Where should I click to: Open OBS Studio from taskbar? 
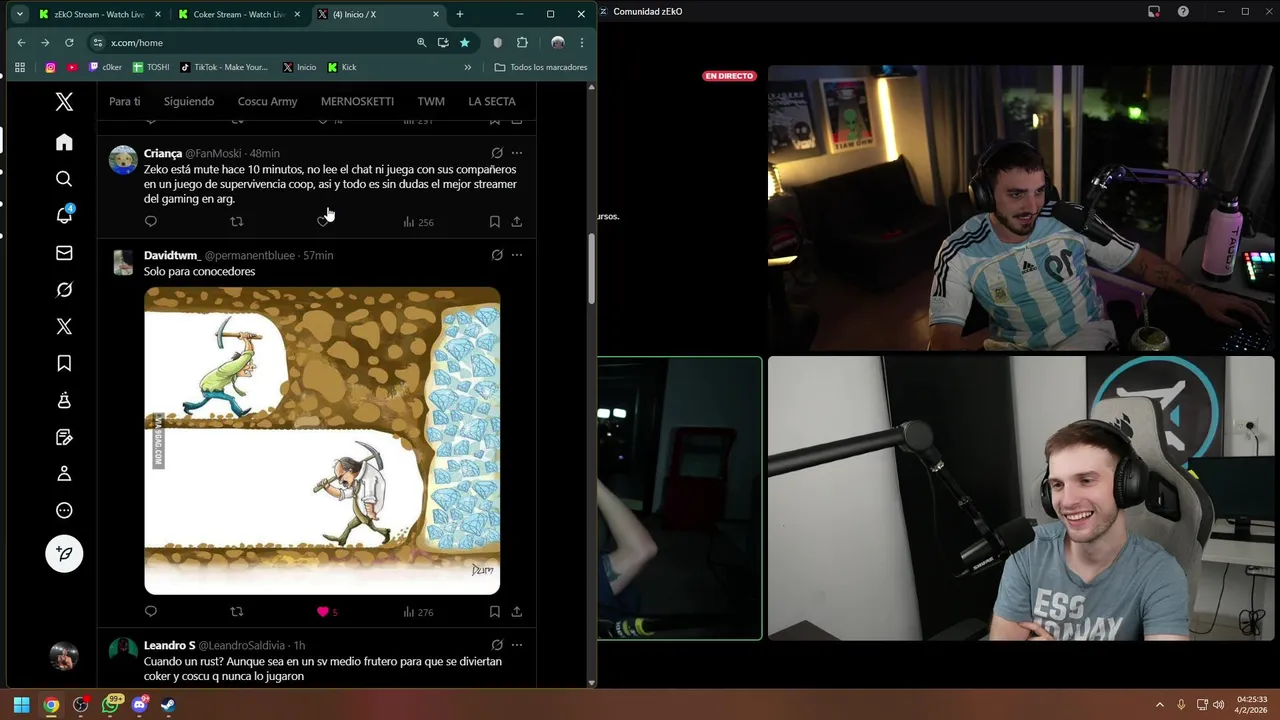click(81, 705)
